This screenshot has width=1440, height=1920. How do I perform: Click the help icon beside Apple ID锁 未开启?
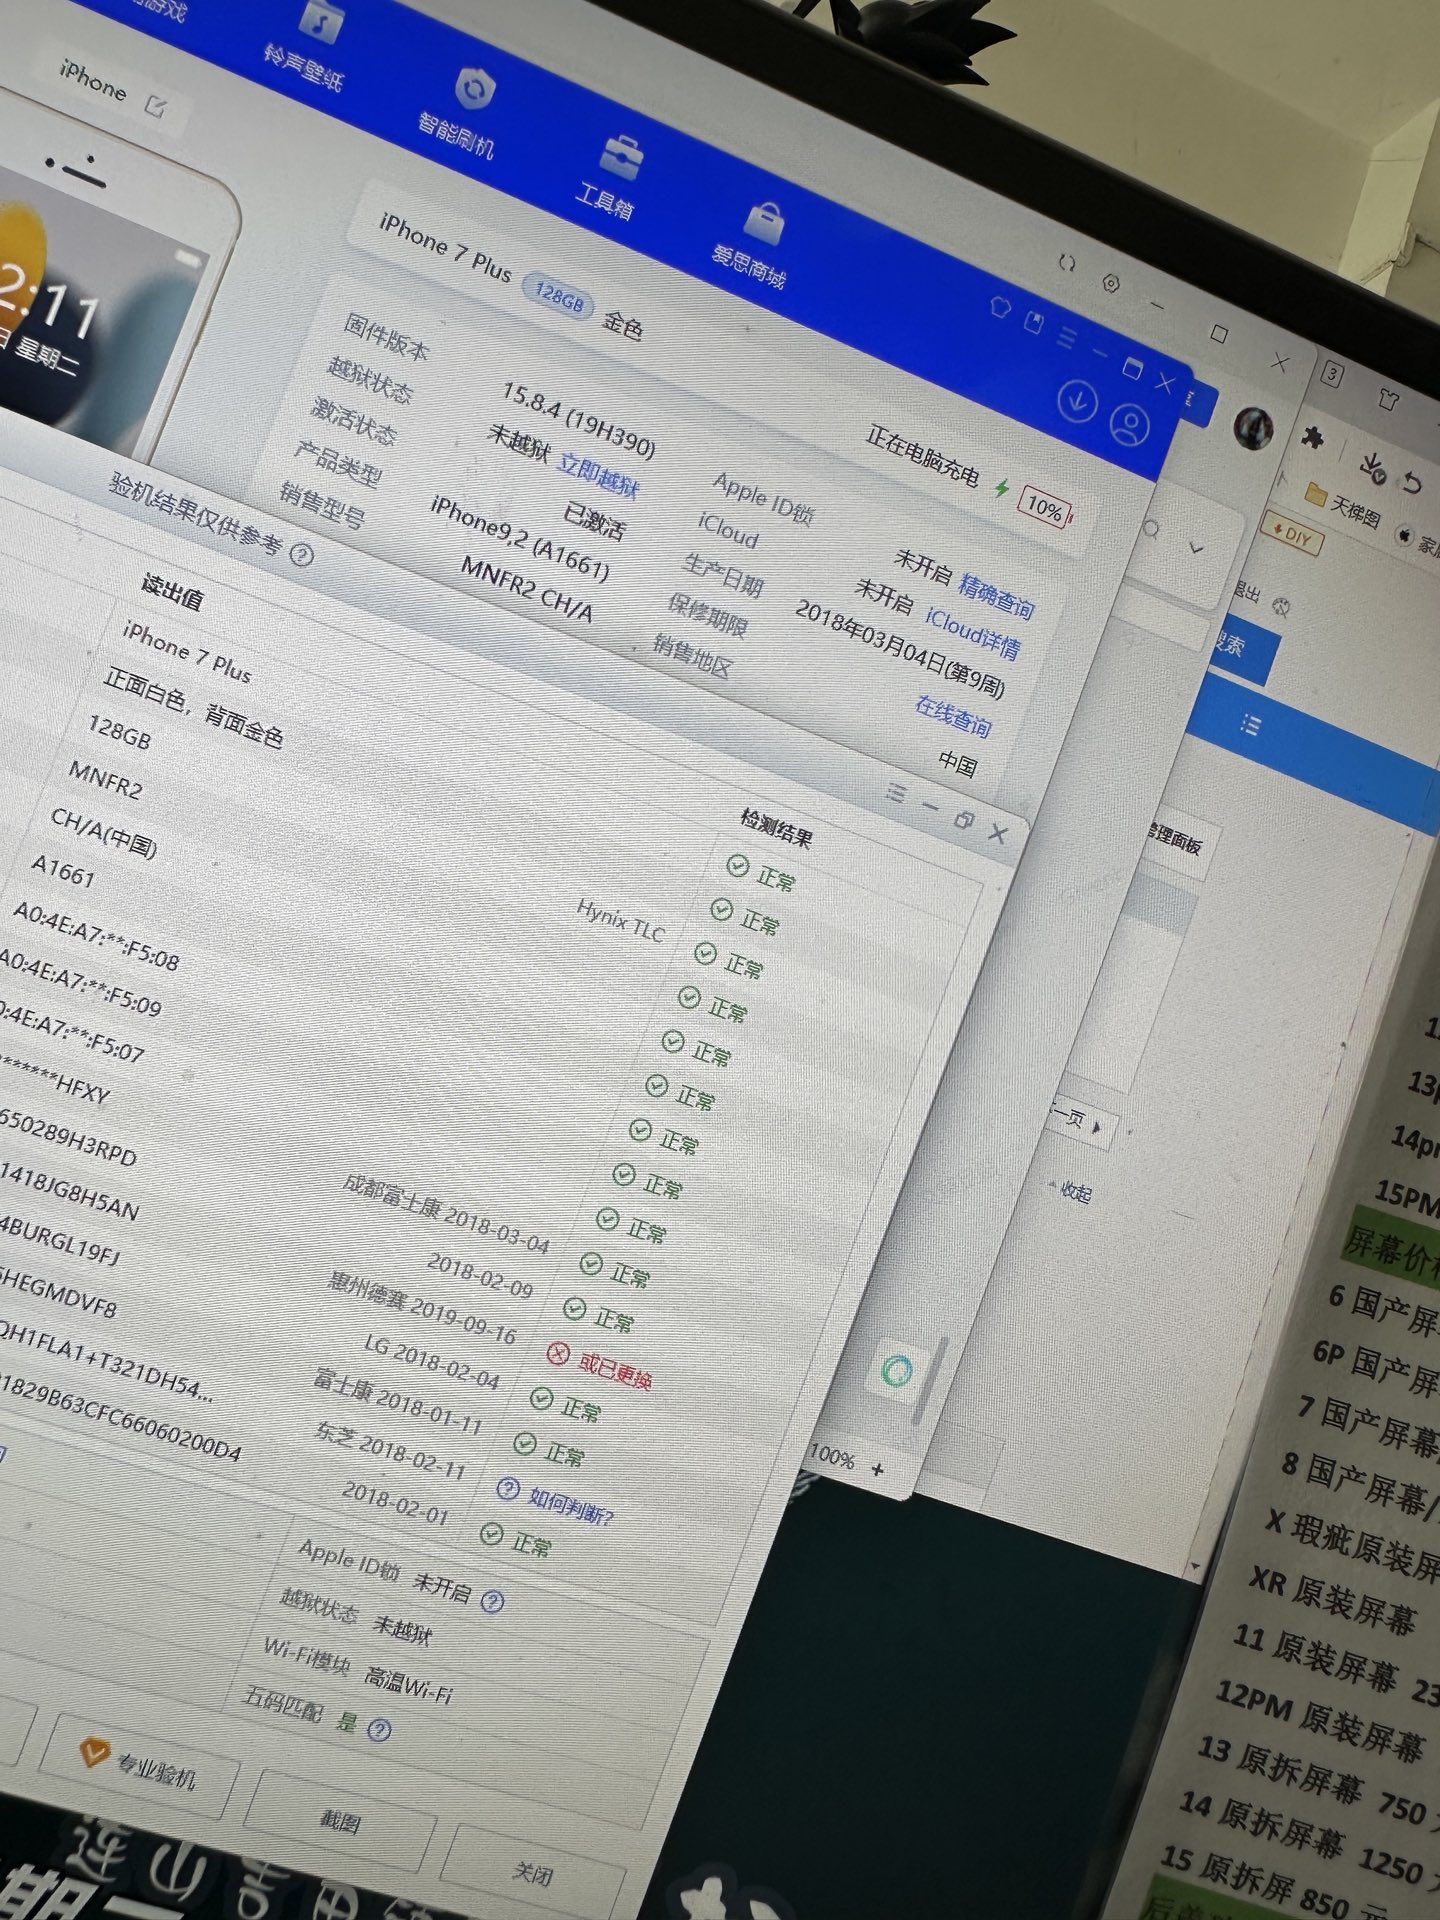[x=492, y=1601]
